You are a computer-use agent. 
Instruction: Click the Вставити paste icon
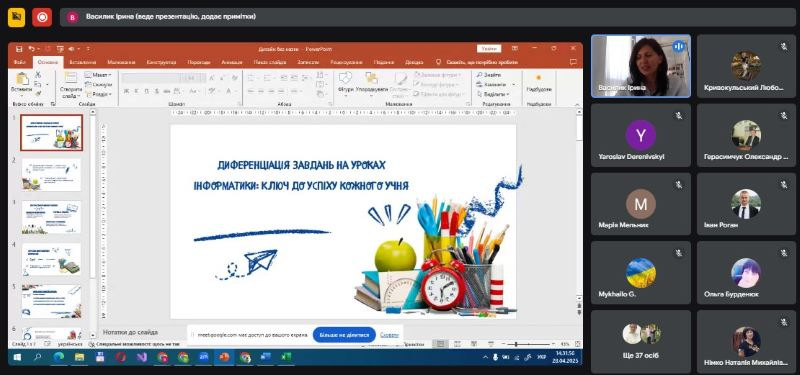tap(21, 84)
